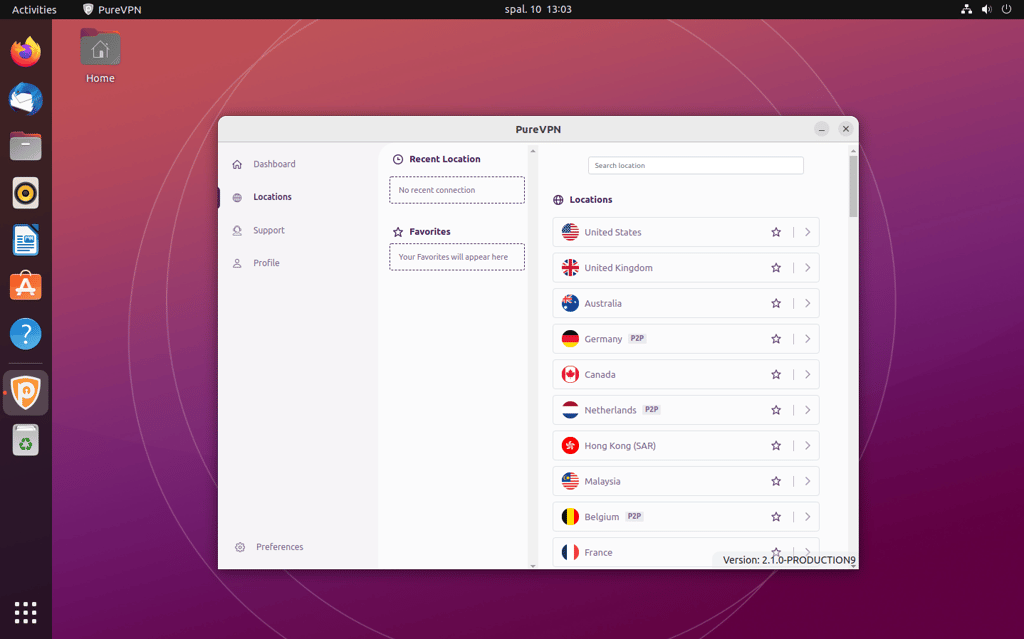Viewport: 1024px width, 639px height.
Task: Click the Preferences gear icon
Action: pos(240,547)
